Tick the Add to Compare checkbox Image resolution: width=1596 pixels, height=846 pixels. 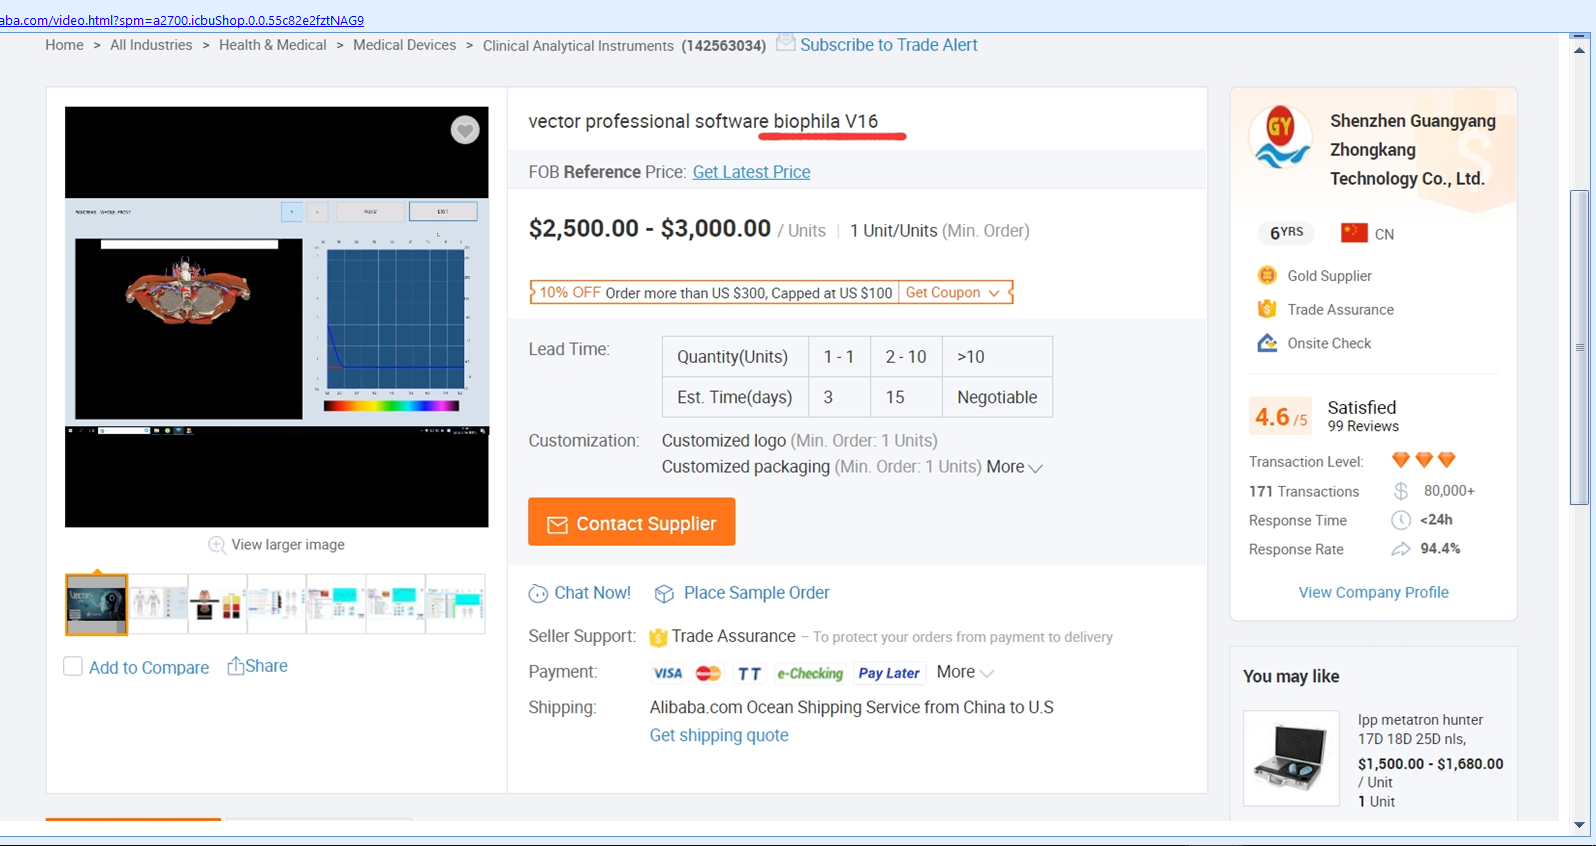point(73,667)
